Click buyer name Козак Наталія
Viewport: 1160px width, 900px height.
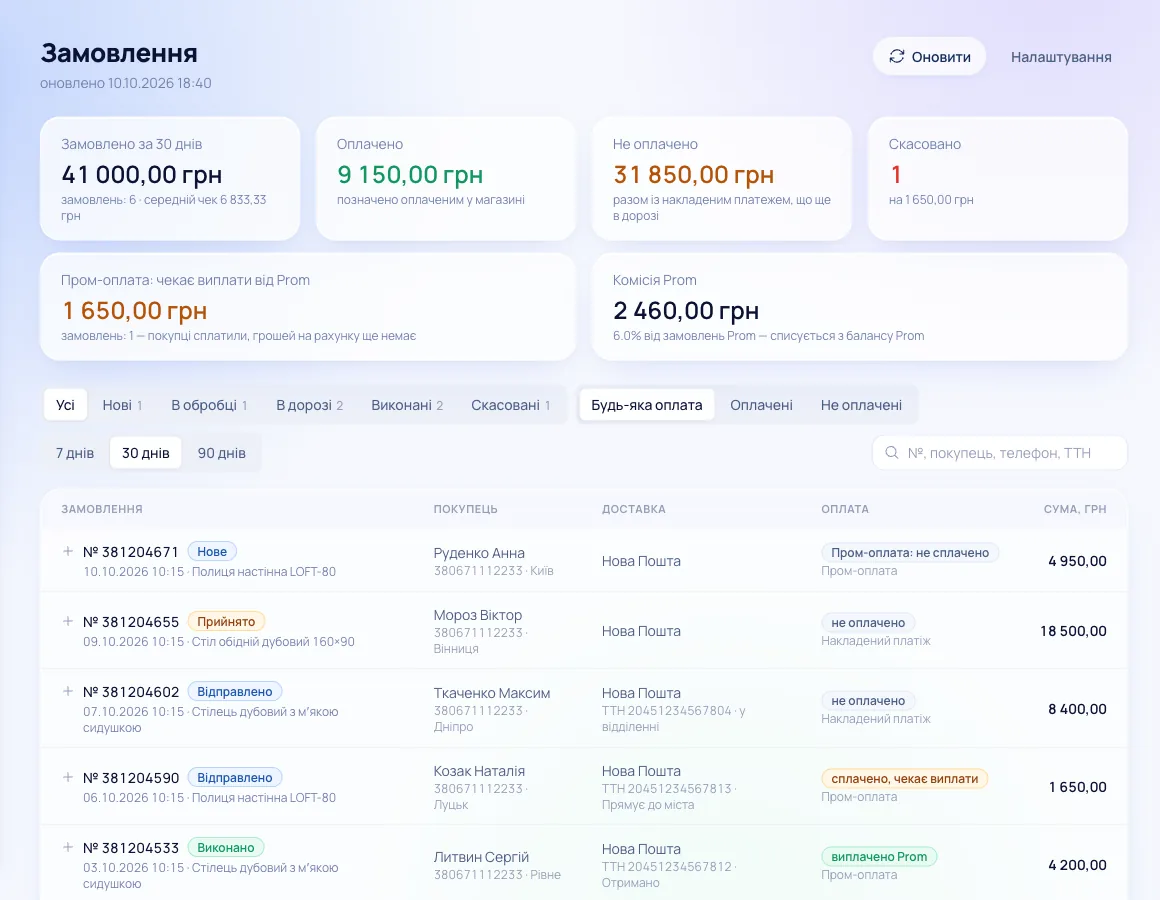(x=479, y=771)
